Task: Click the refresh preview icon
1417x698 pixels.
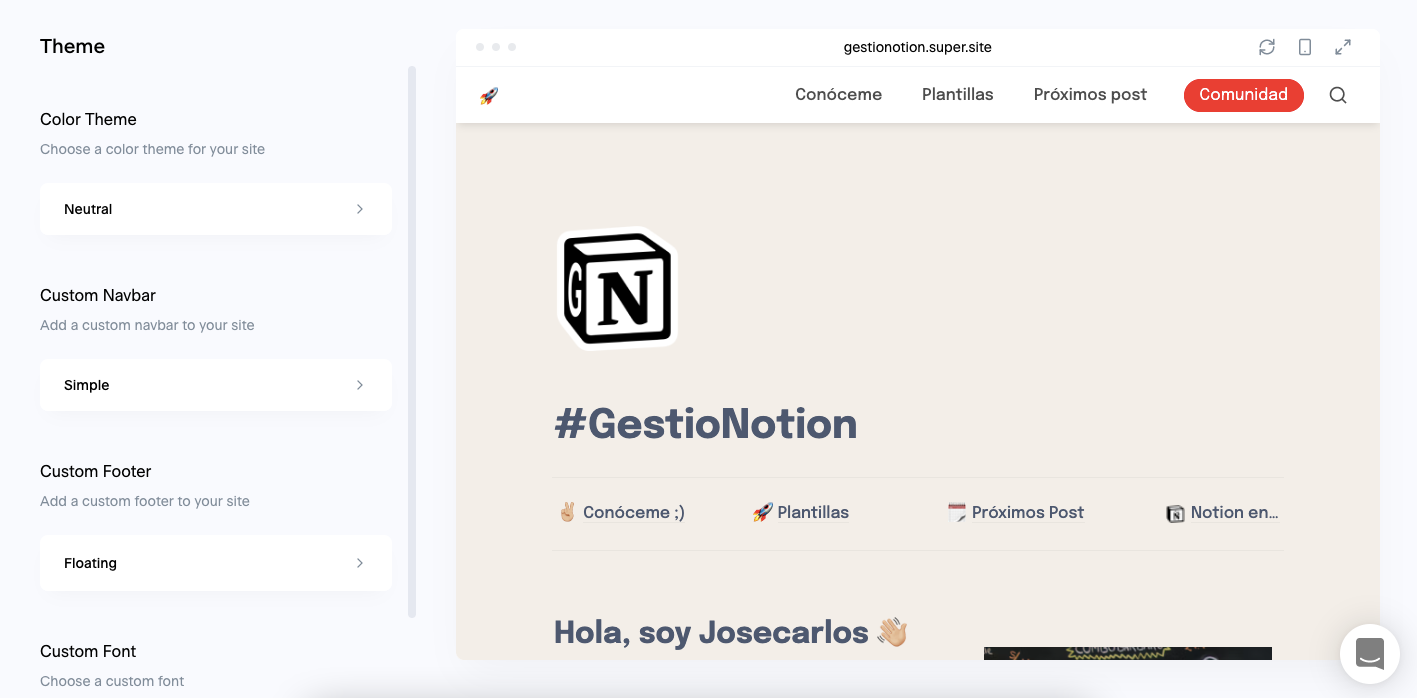Action: 1267,47
